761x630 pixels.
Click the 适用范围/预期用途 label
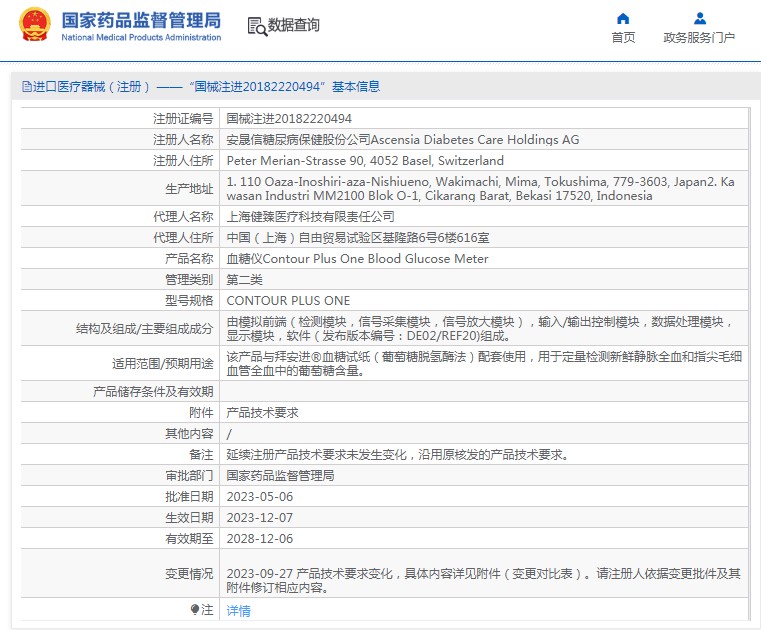pyautogui.click(x=163, y=364)
